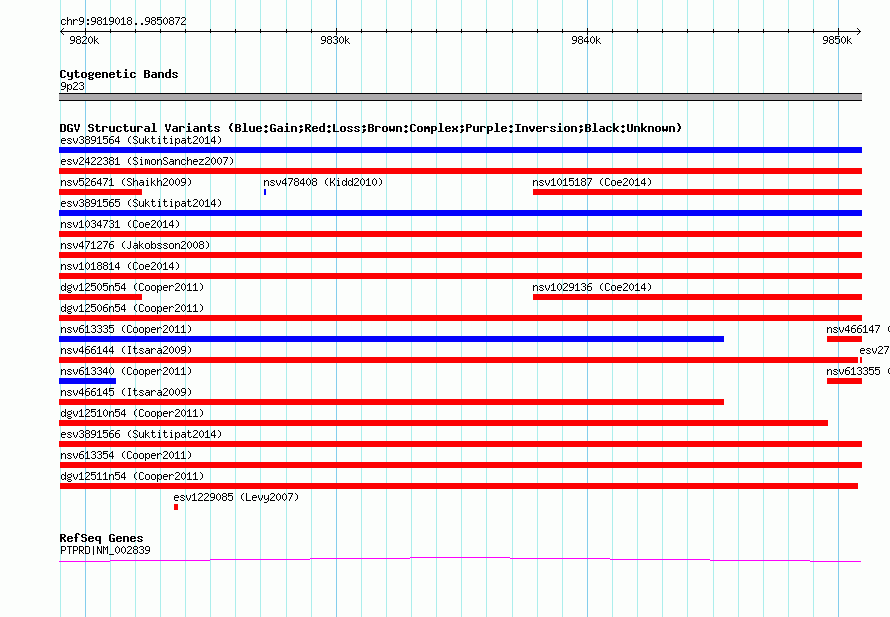Click the short blue bar under nsv613340
890x617 pixels.
point(87,381)
